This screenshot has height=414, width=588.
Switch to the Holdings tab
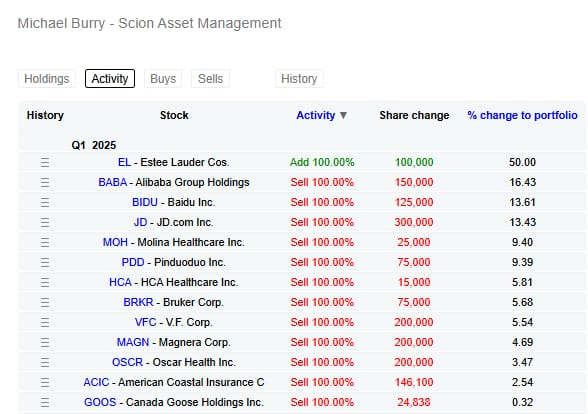pos(47,79)
